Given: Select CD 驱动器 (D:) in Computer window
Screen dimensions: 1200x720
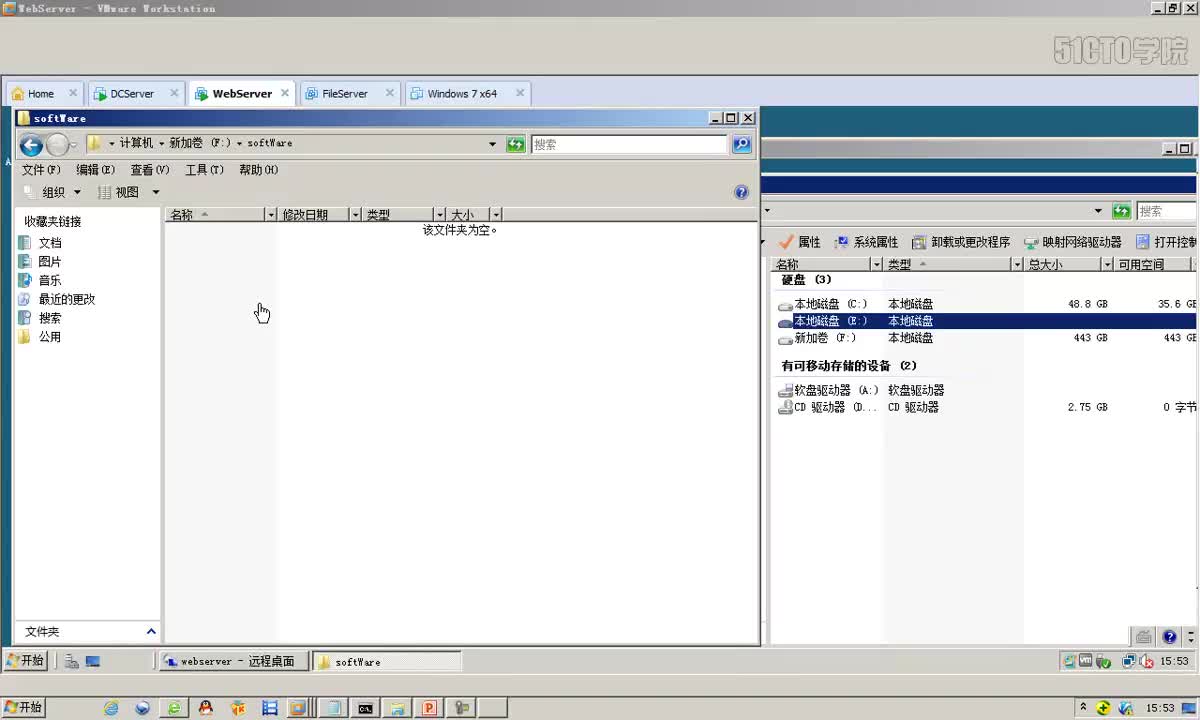Looking at the screenshot, I should point(829,407).
